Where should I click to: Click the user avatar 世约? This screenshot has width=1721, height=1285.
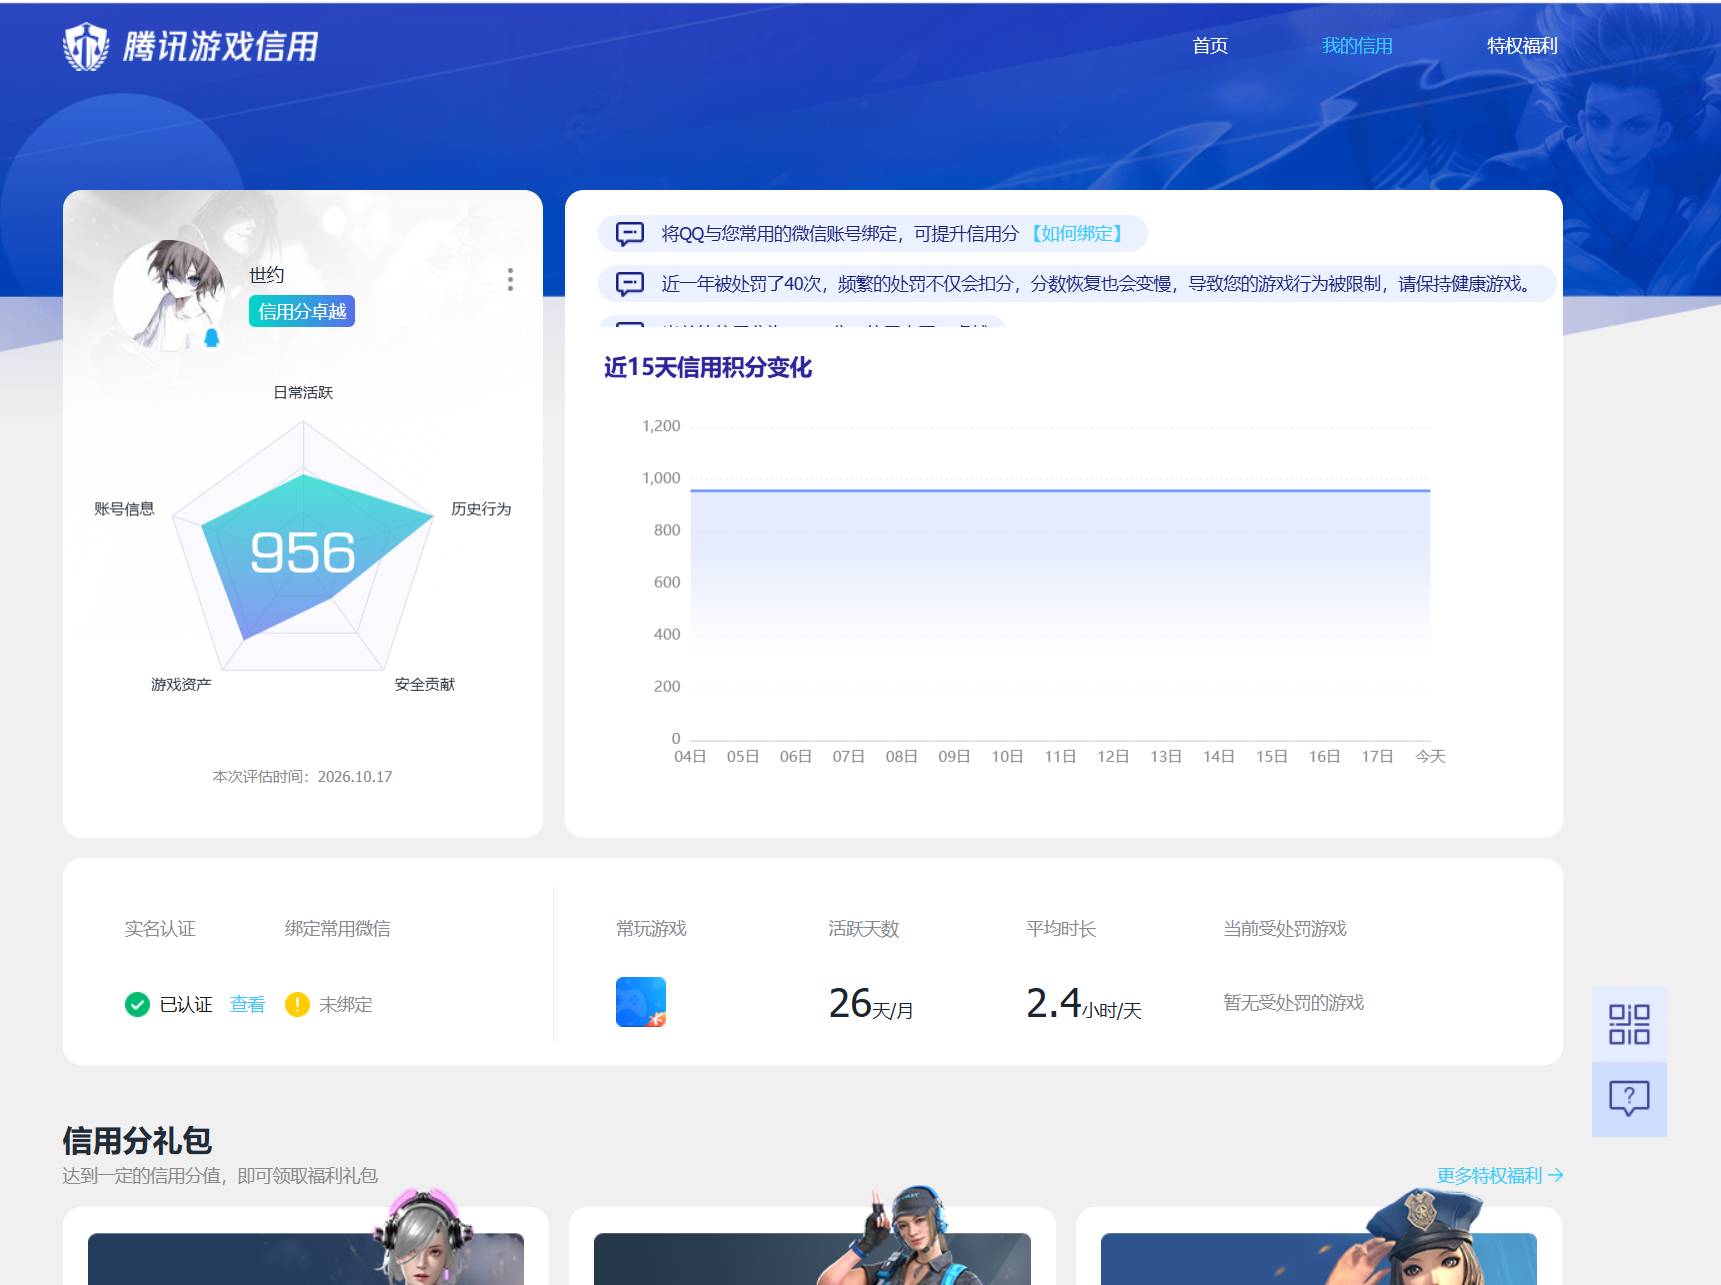(x=170, y=295)
